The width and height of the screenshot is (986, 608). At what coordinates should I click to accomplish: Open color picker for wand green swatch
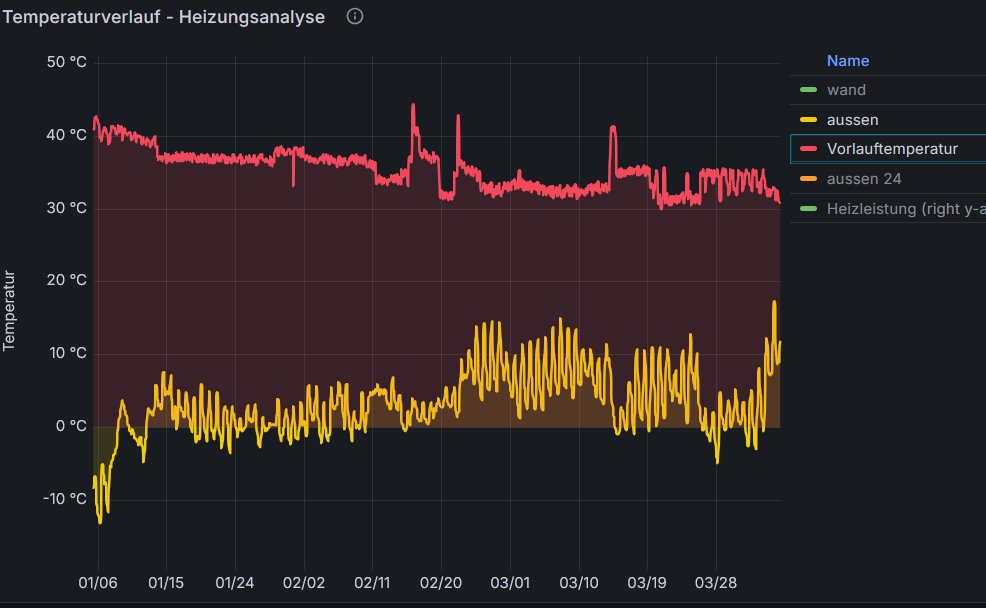coord(808,90)
